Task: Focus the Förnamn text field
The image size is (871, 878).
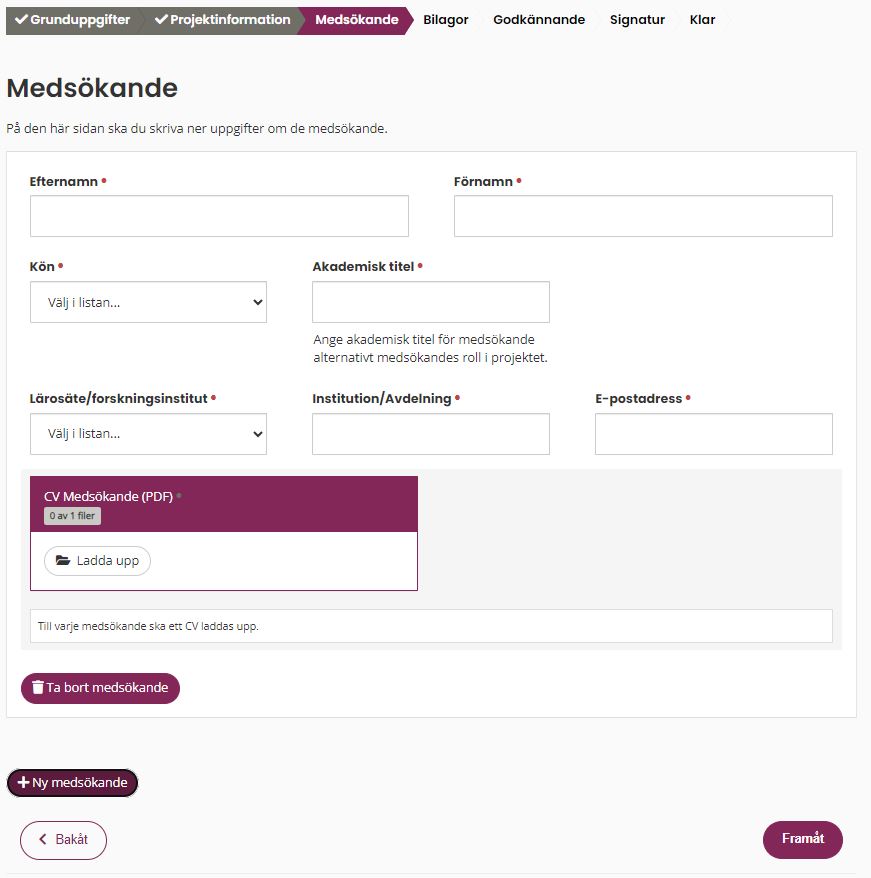Action: (x=643, y=216)
